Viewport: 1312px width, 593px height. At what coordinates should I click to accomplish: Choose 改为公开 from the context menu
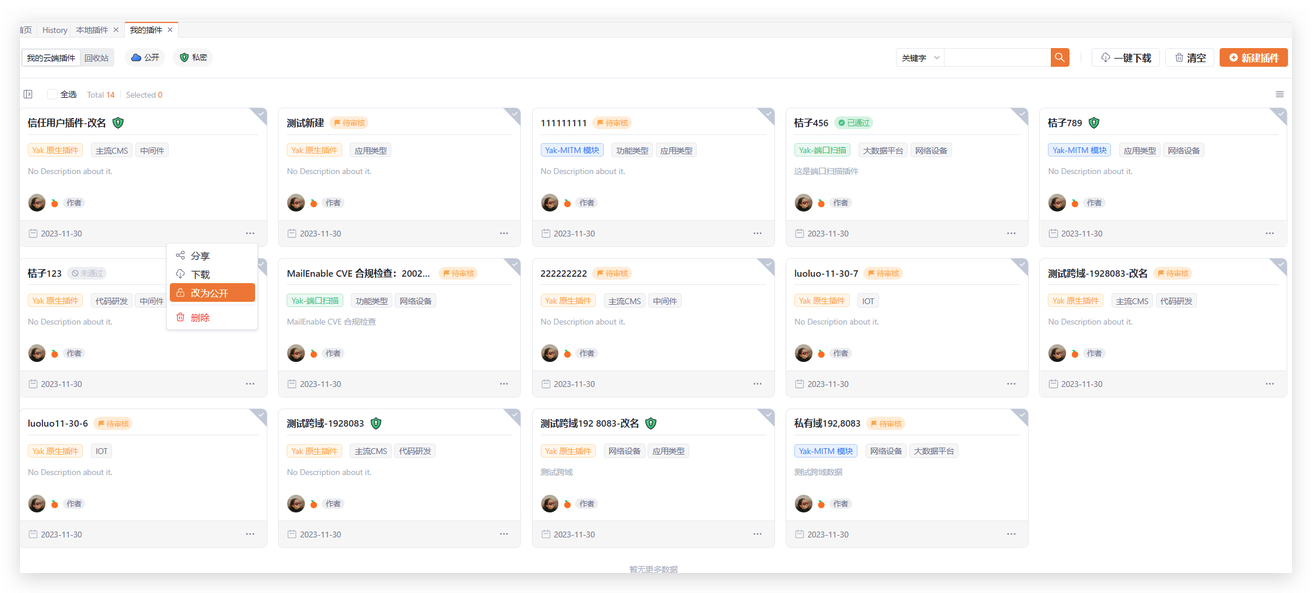(x=211, y=293)
